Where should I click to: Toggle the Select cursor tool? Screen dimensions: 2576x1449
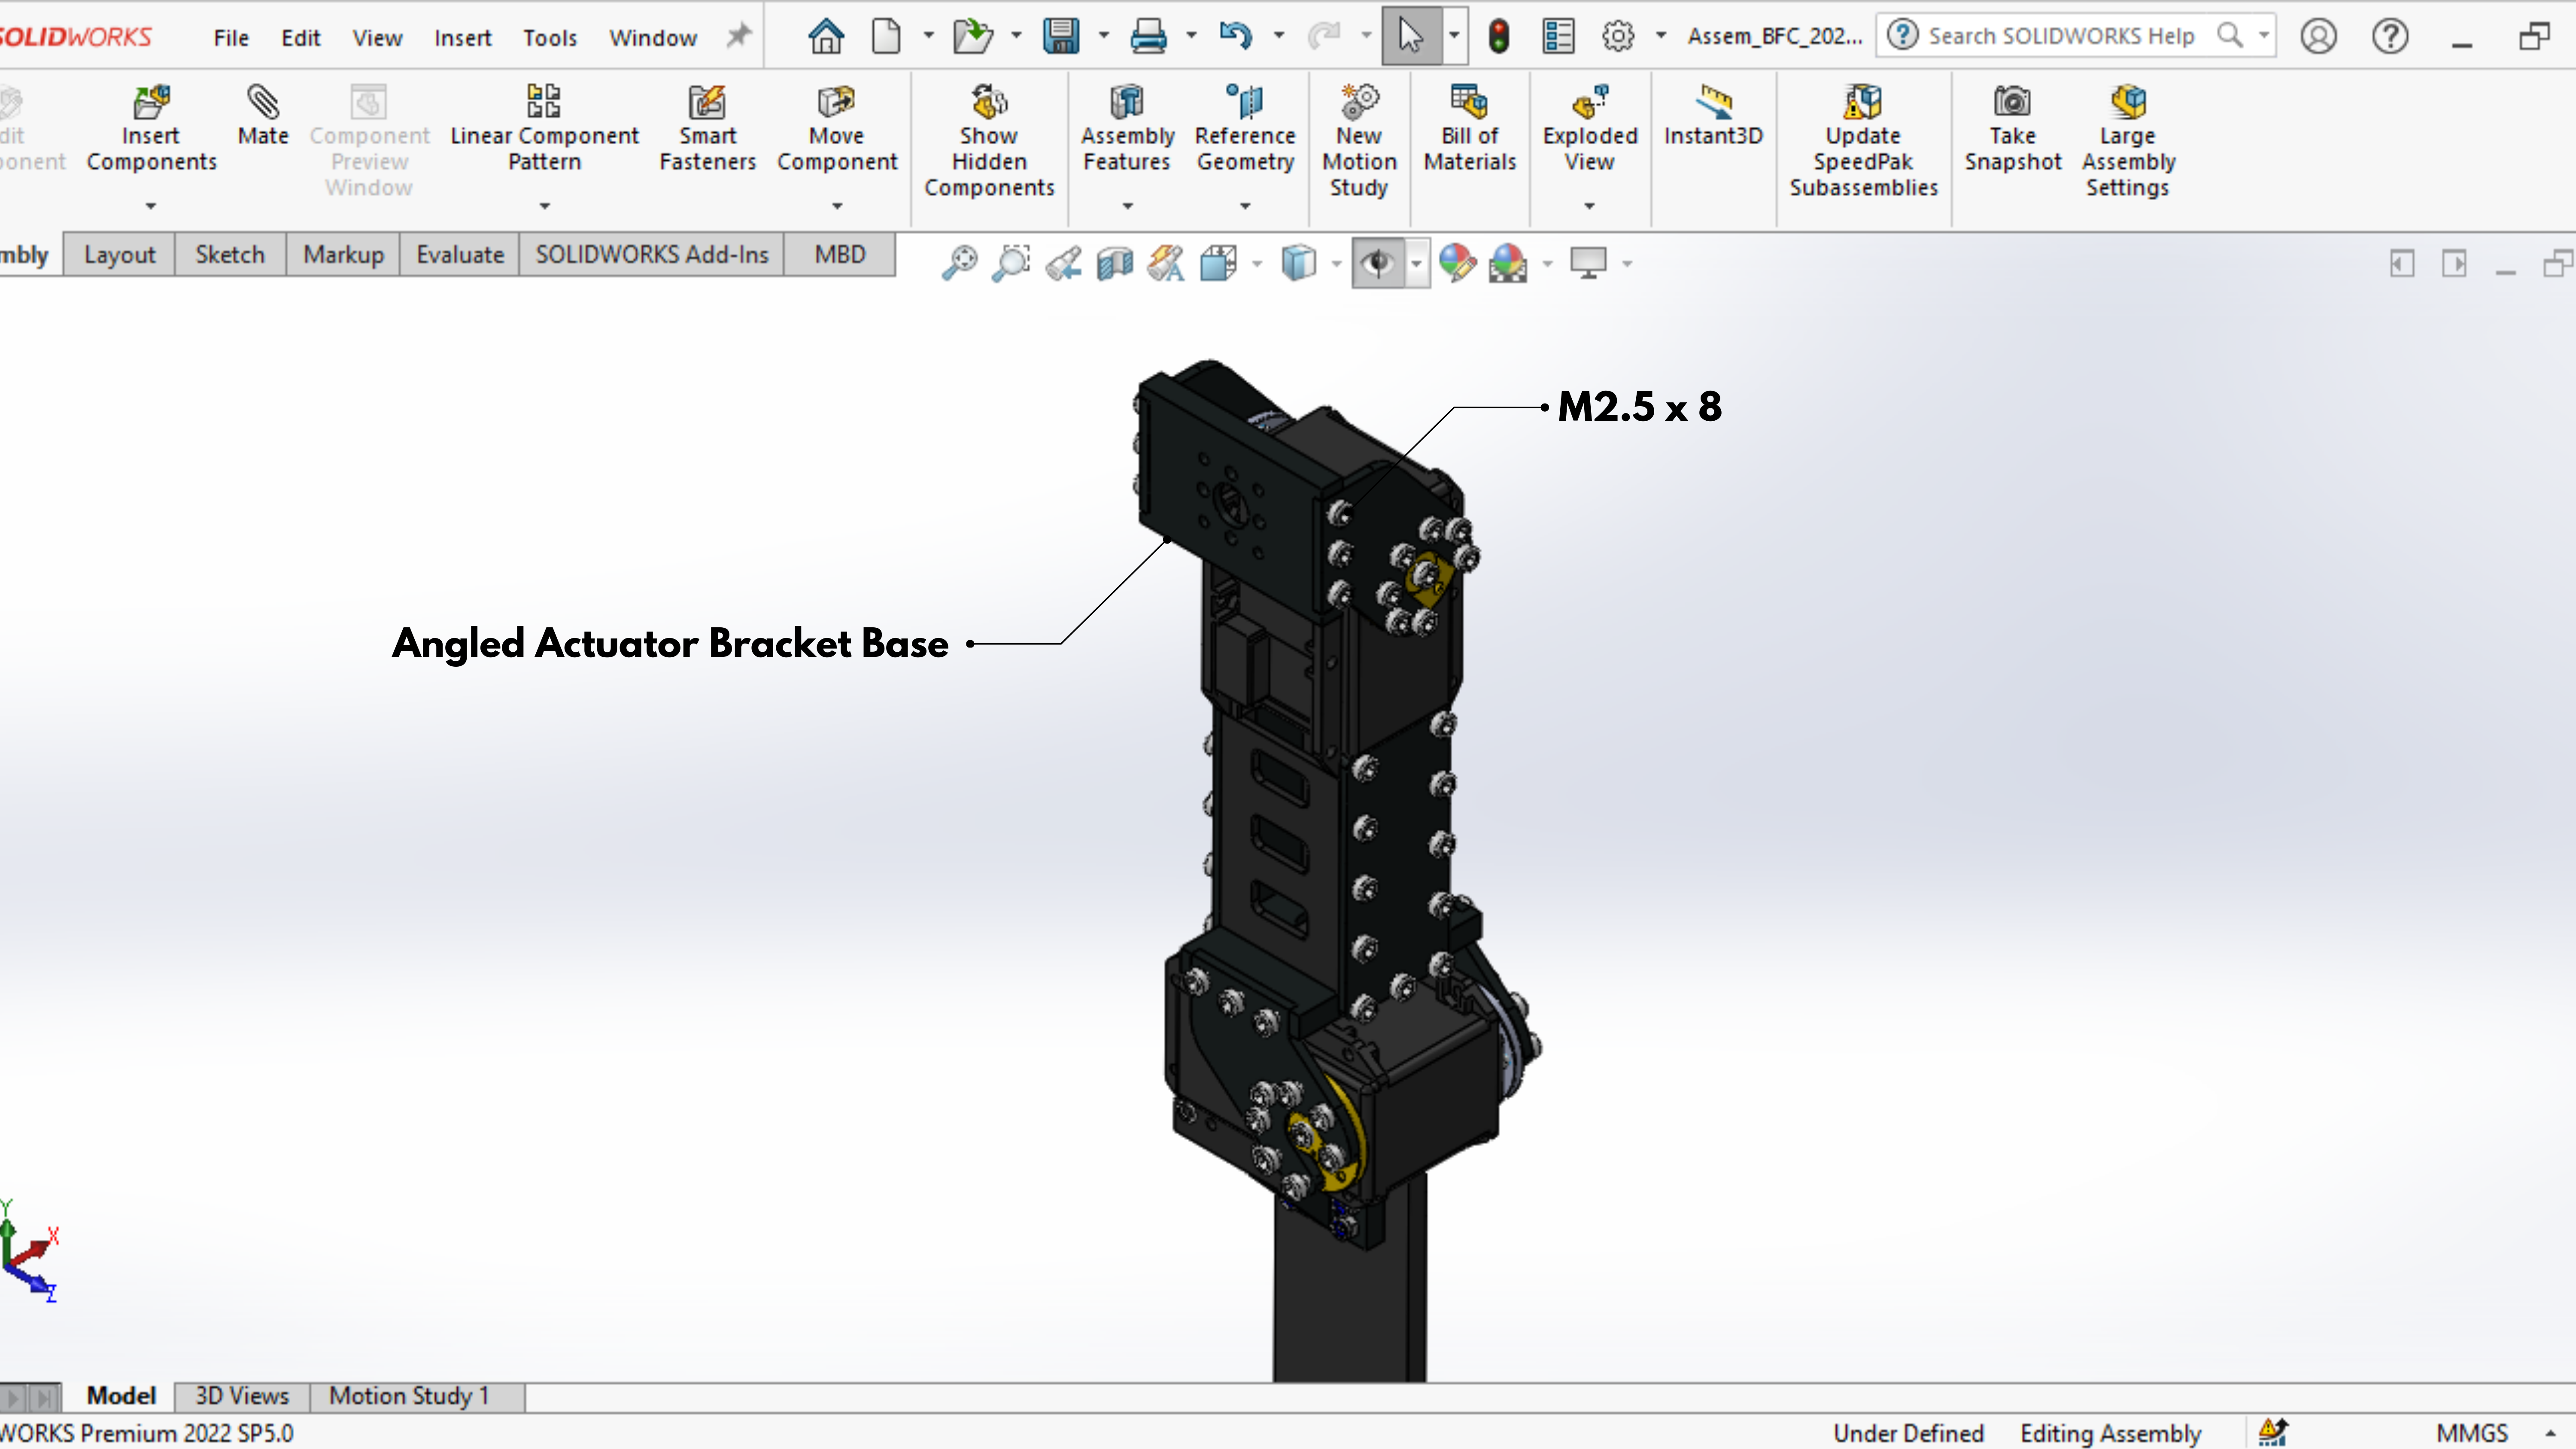pyautogui.click(x=1410, y=37)
